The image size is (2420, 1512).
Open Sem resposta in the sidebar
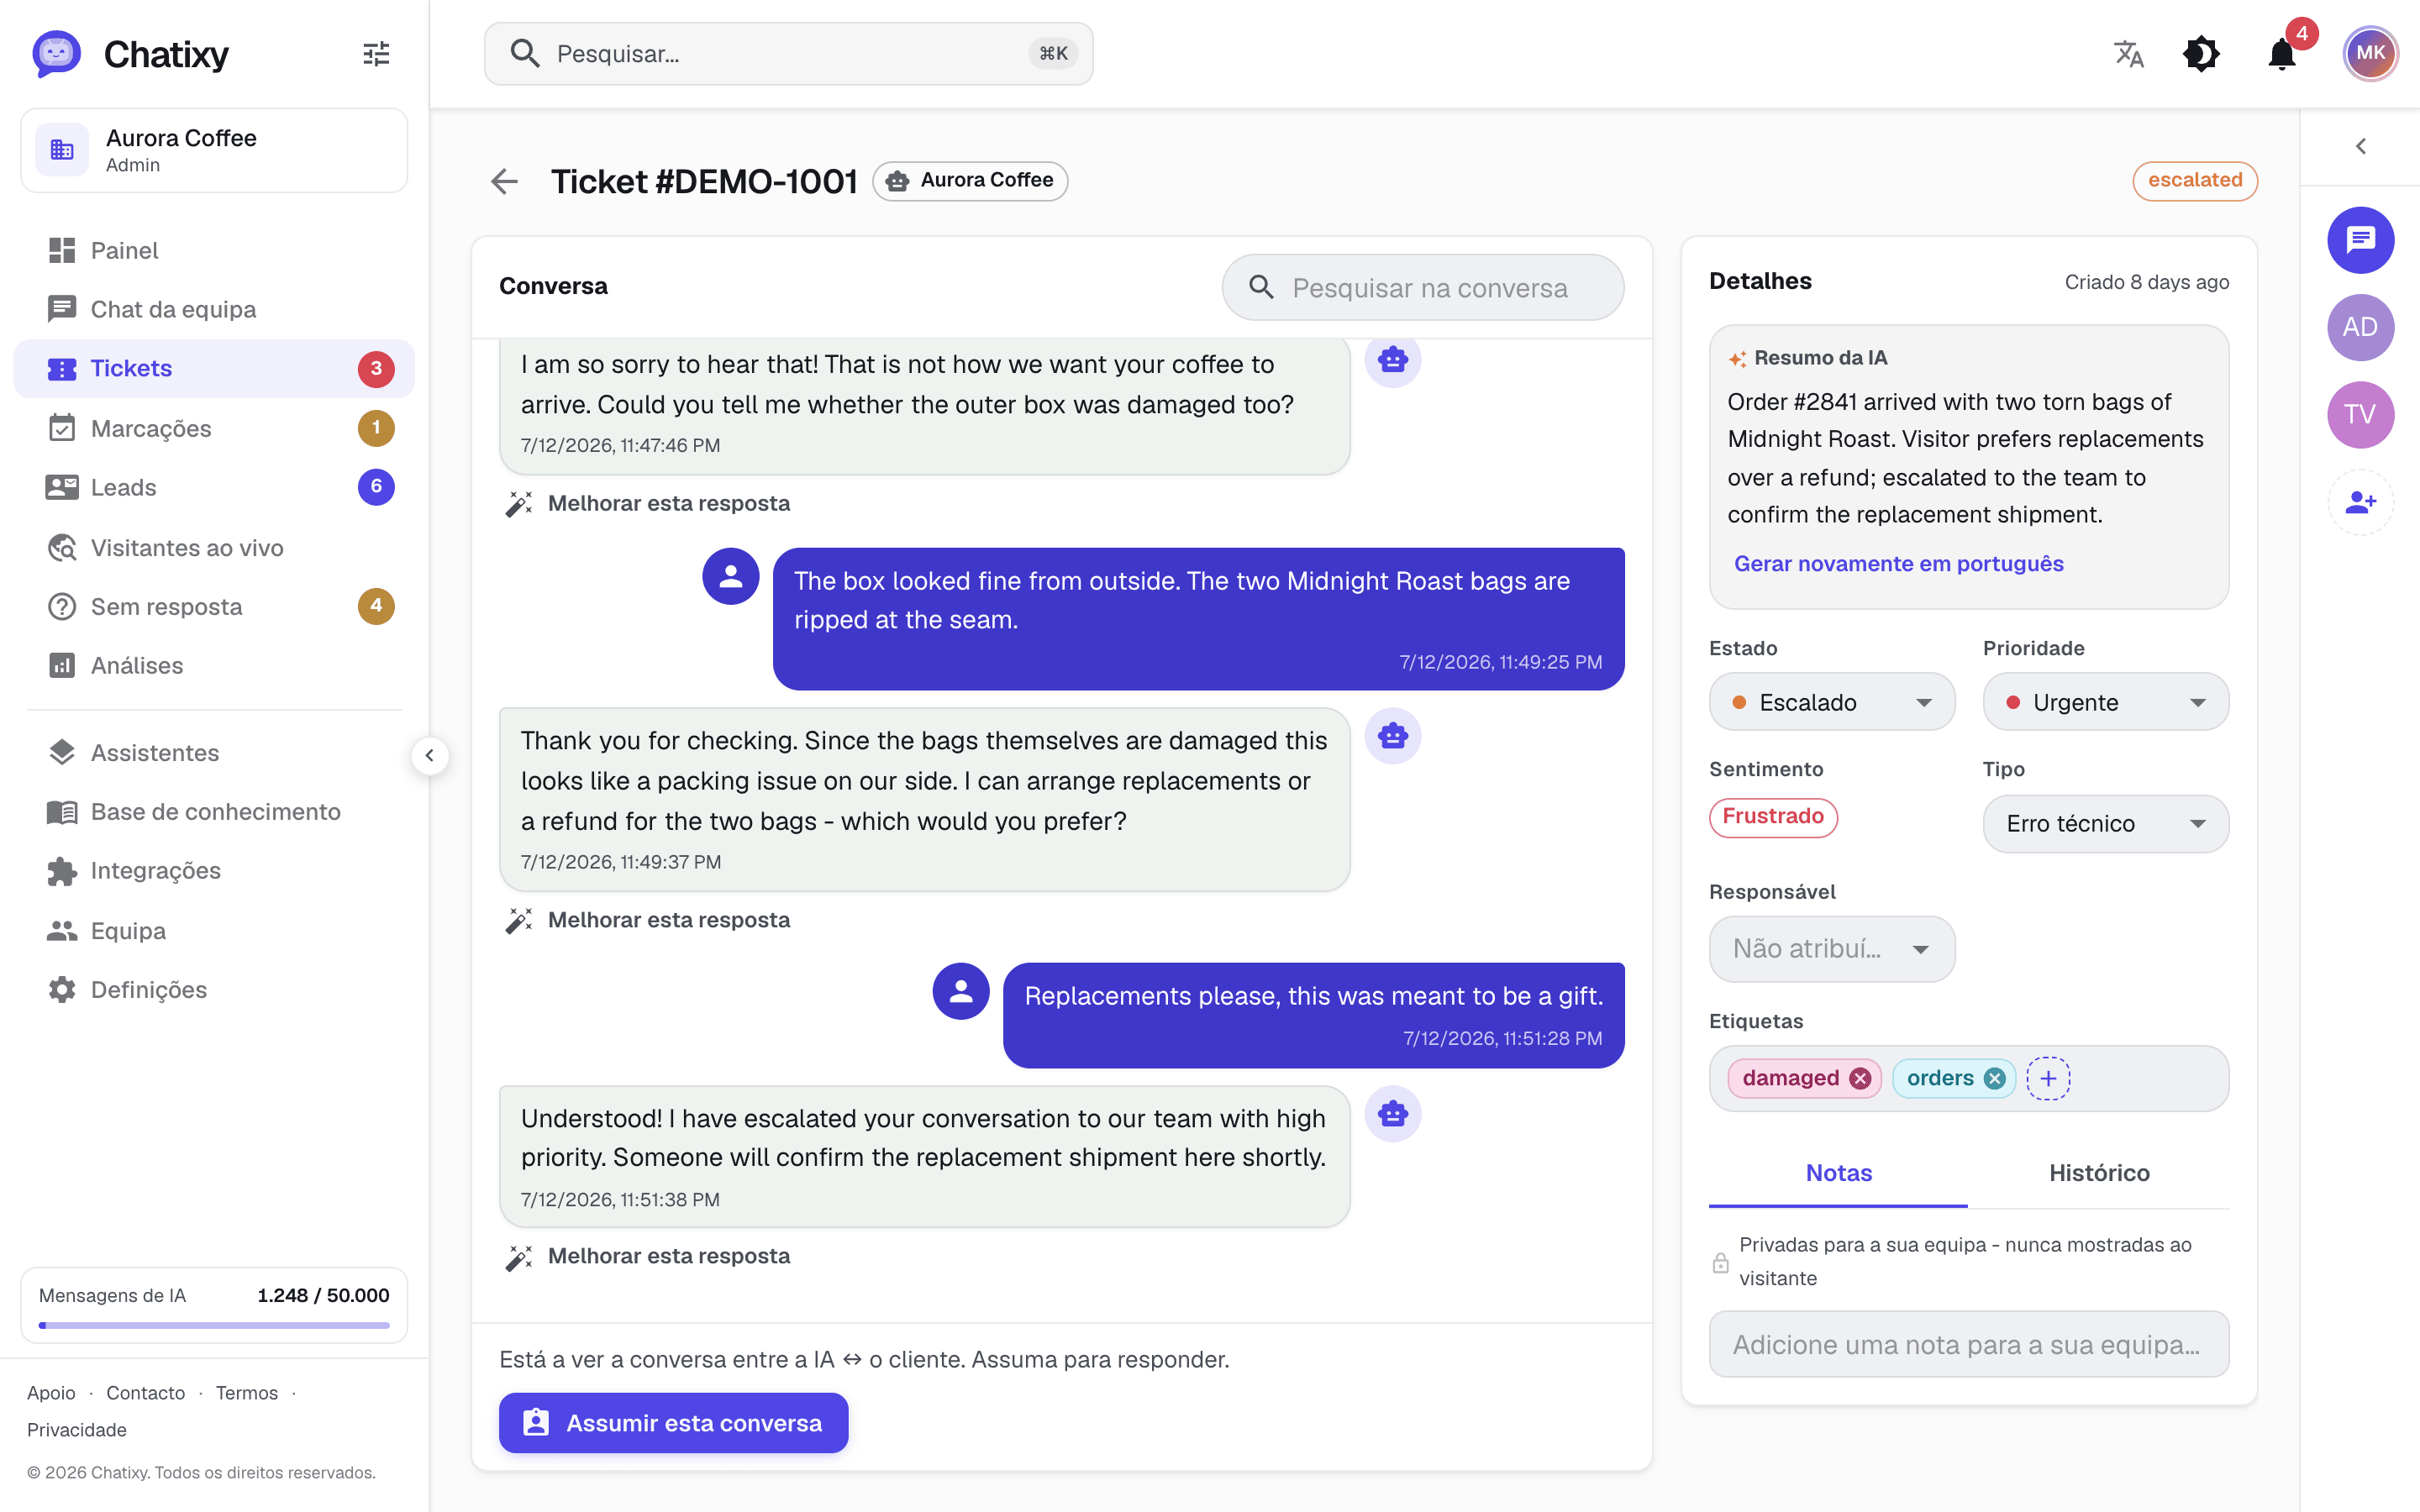tap(214, 606)
